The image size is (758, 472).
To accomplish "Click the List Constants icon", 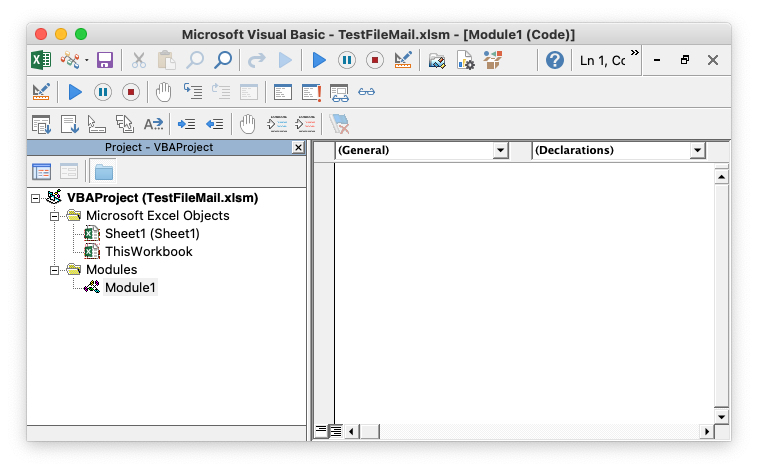I will pyautogui.click(x=70, y=124).
